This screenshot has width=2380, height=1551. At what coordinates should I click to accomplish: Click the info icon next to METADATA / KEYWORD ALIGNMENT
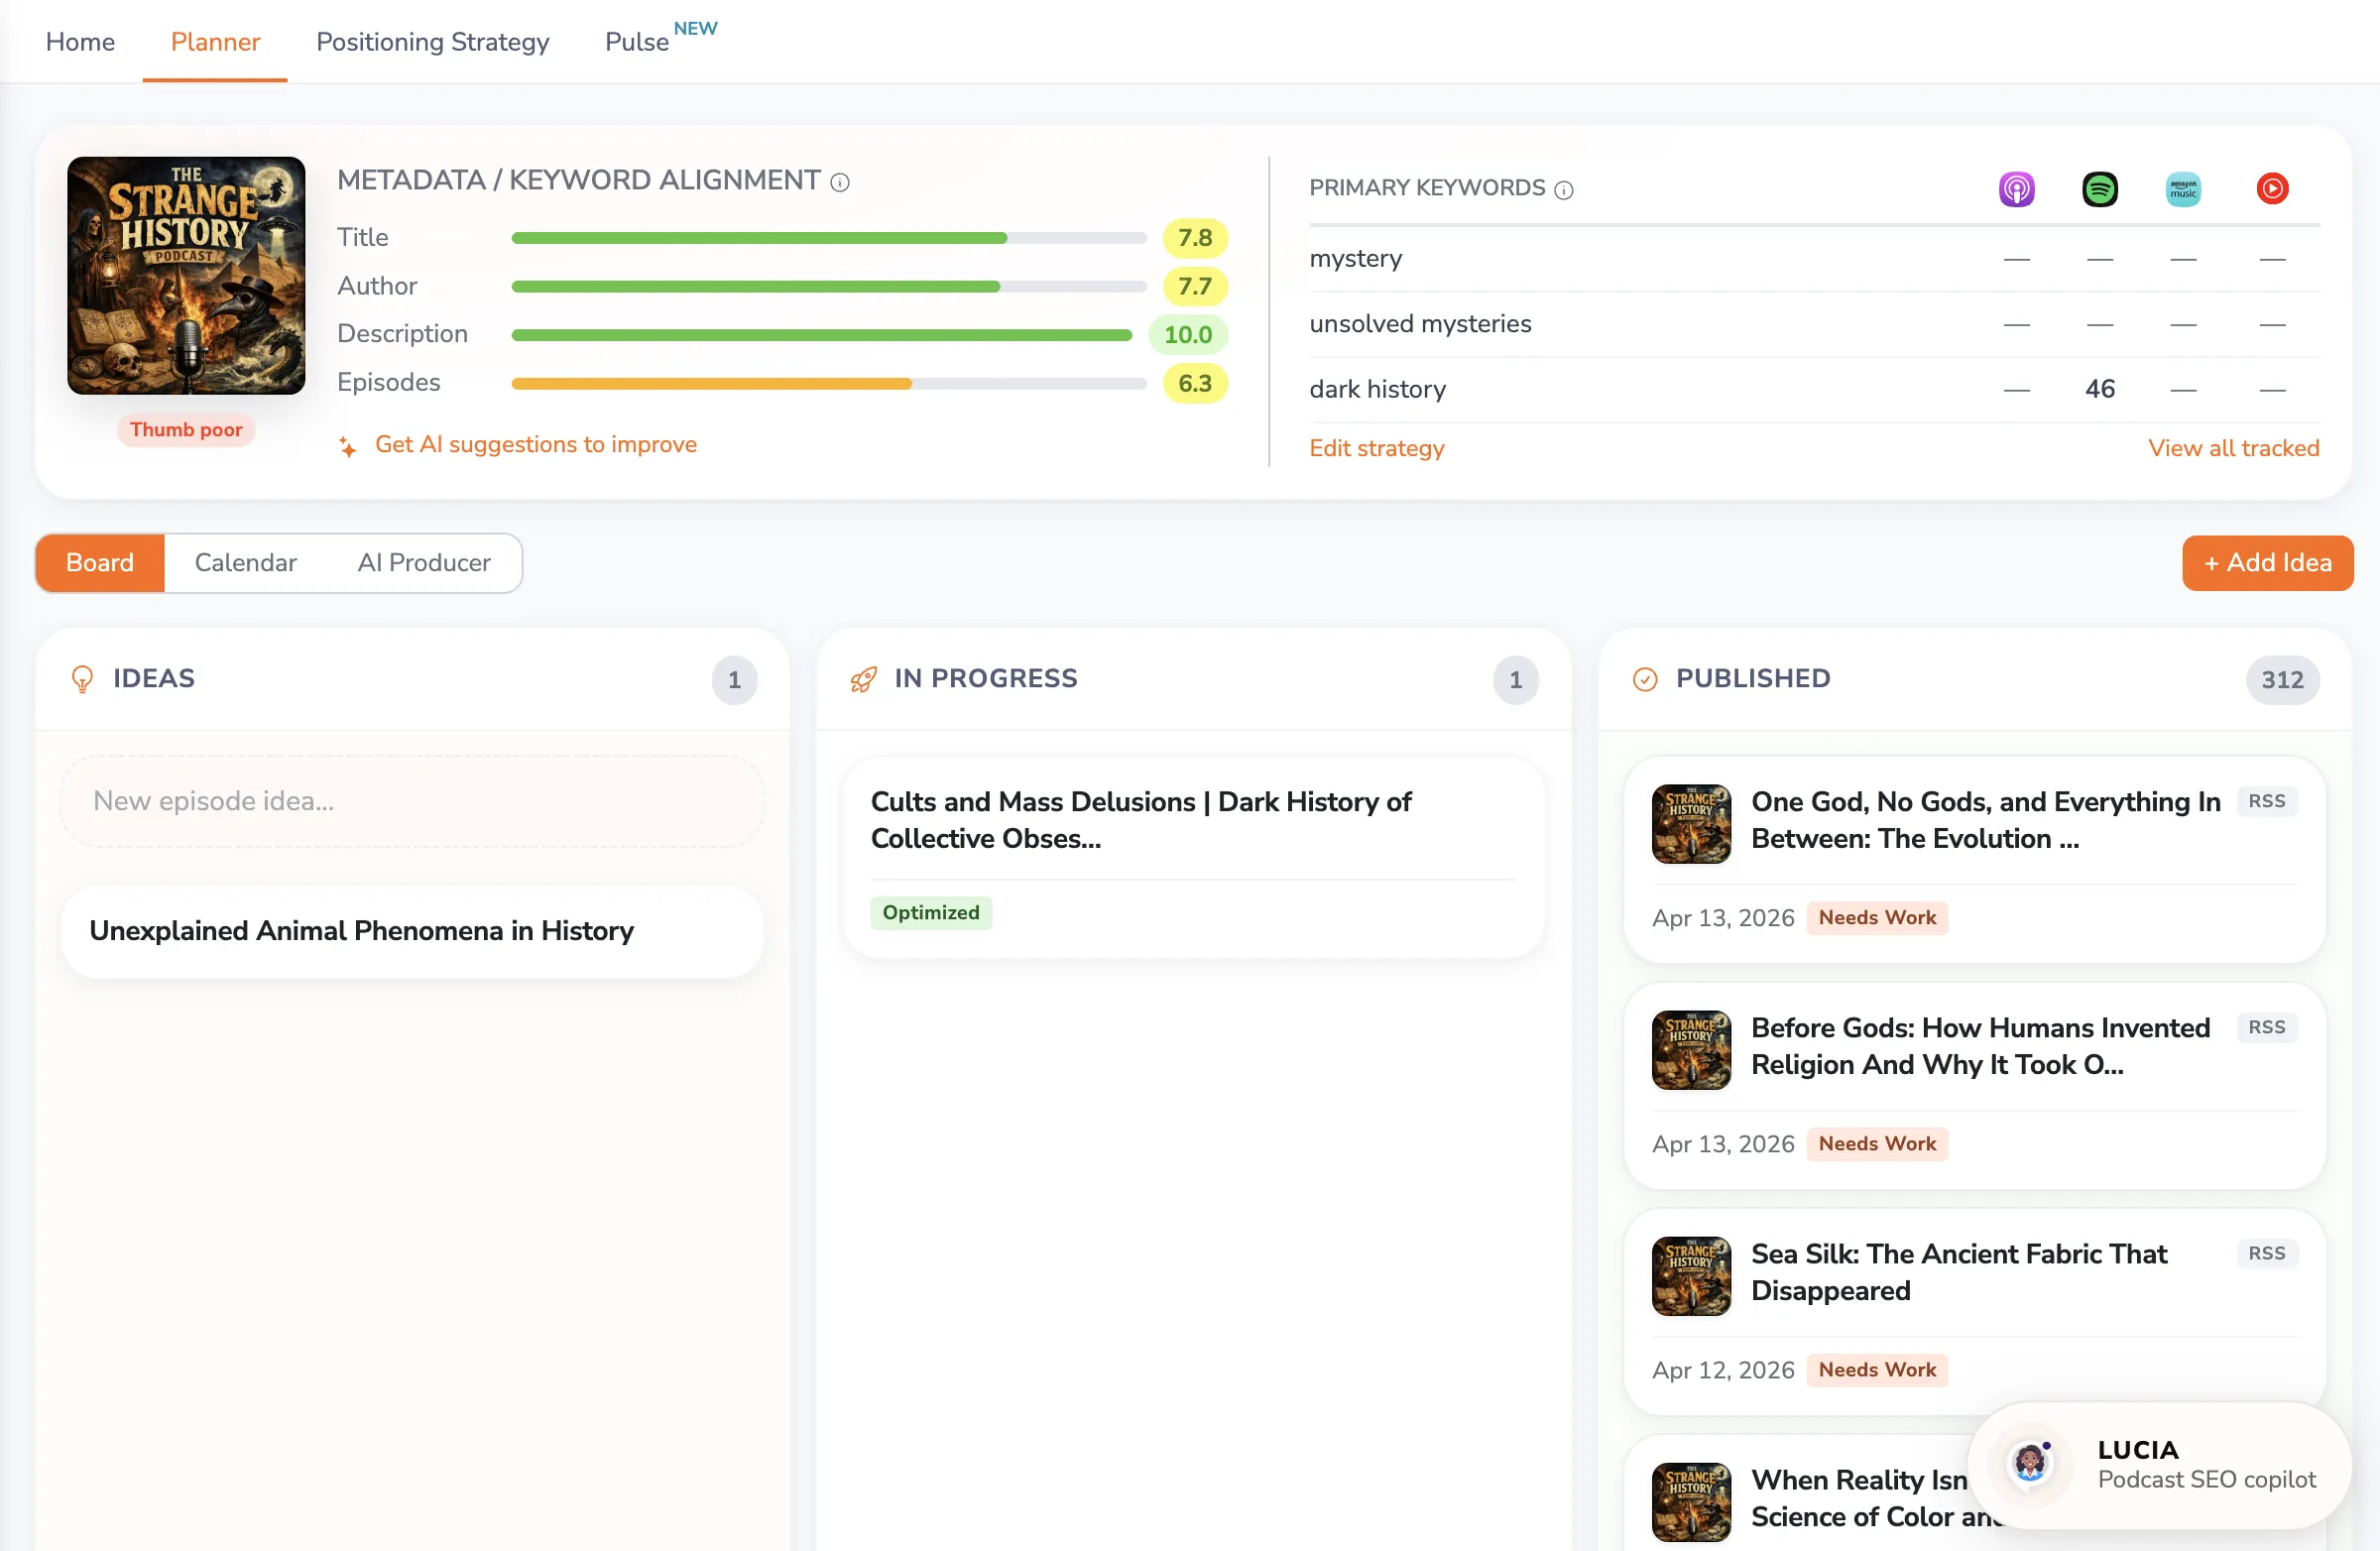841,183
